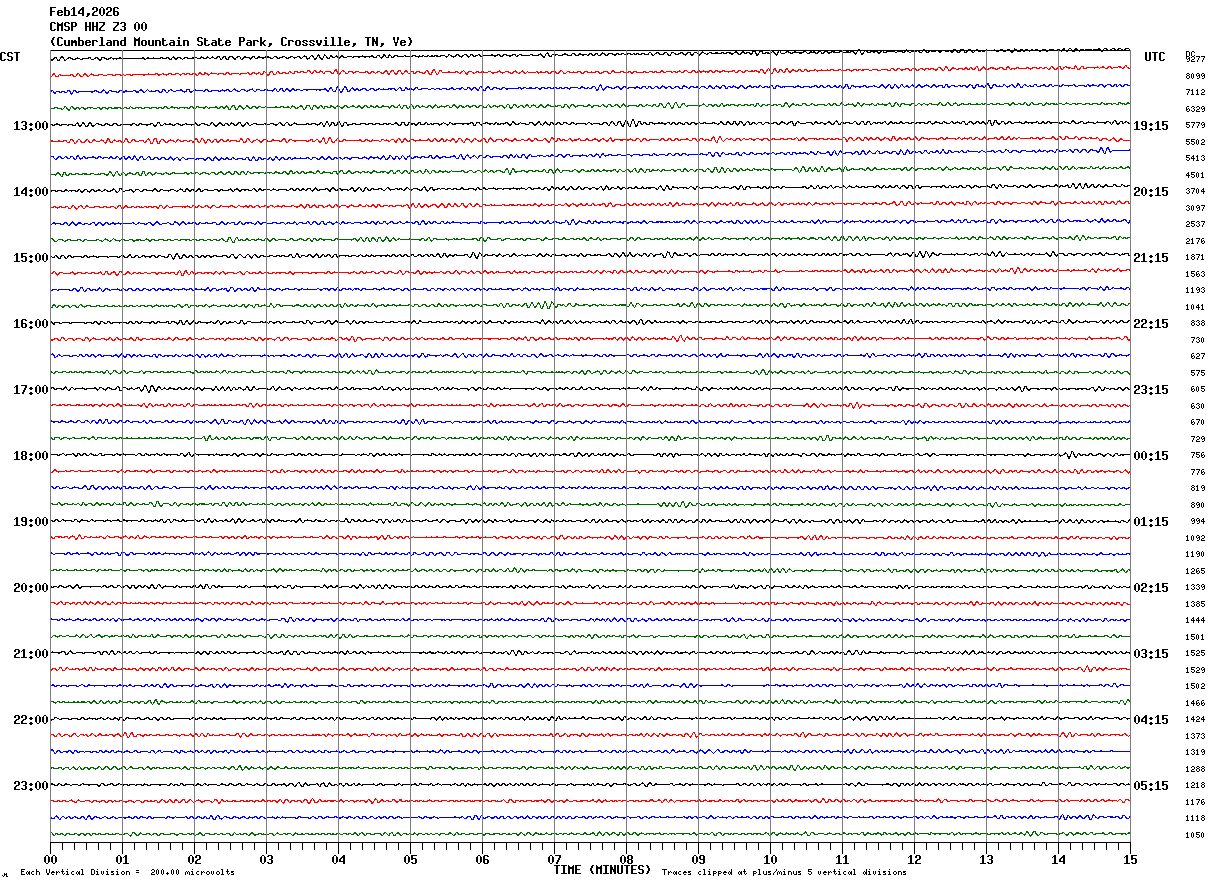The image size is (1210, 886).
Task: Click the DC offset value "1444"
Action: (x=1195, y=621)
